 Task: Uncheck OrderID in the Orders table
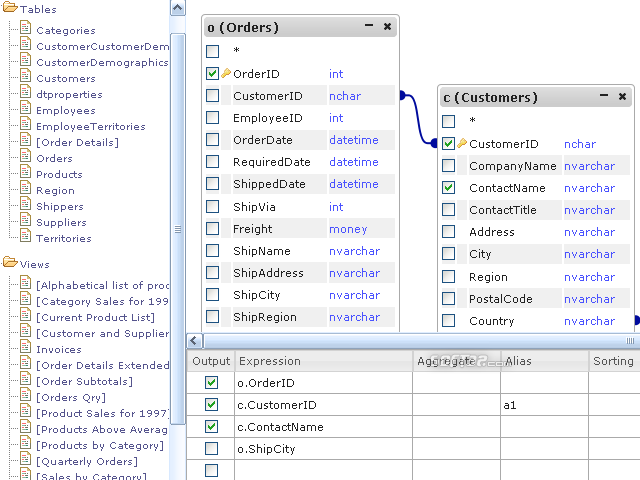click(x=212, y=73)
